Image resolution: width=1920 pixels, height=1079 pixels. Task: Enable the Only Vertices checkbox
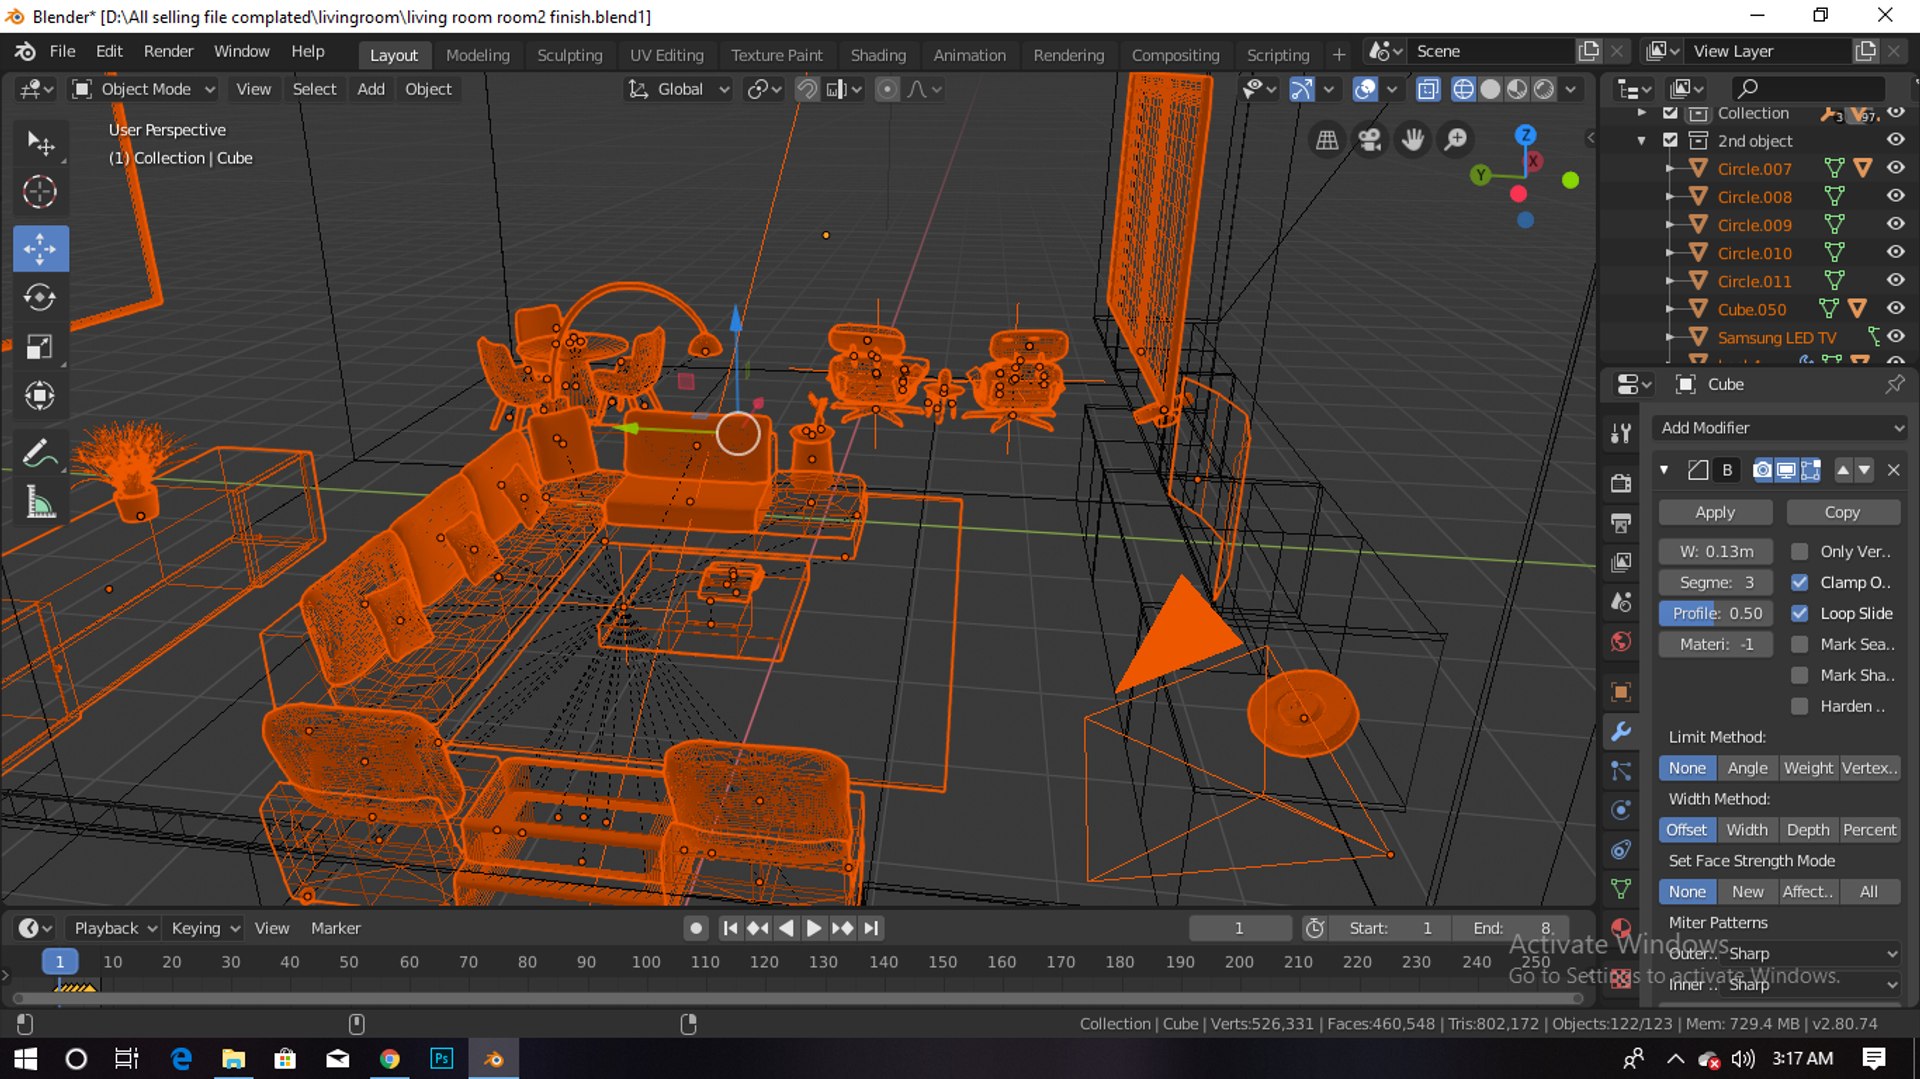[x=1800, y=551]
